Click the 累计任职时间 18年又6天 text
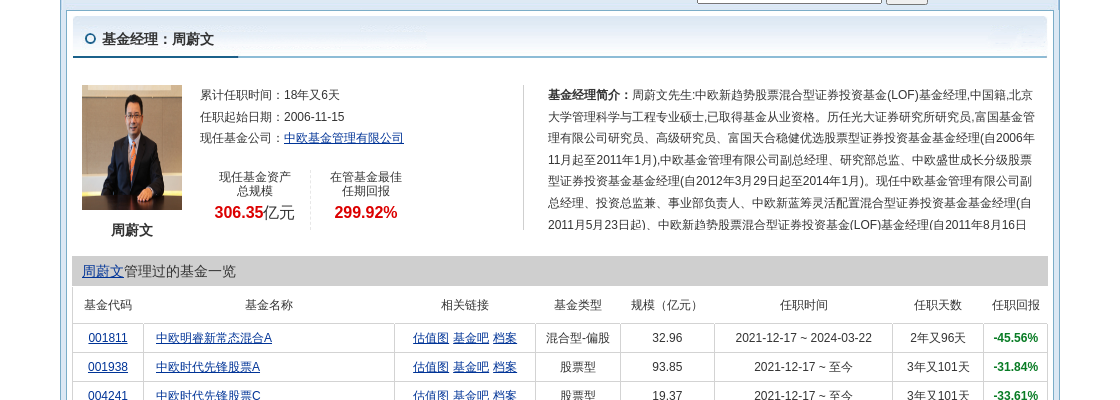1120x400 pixels. [x=270, y=94]
